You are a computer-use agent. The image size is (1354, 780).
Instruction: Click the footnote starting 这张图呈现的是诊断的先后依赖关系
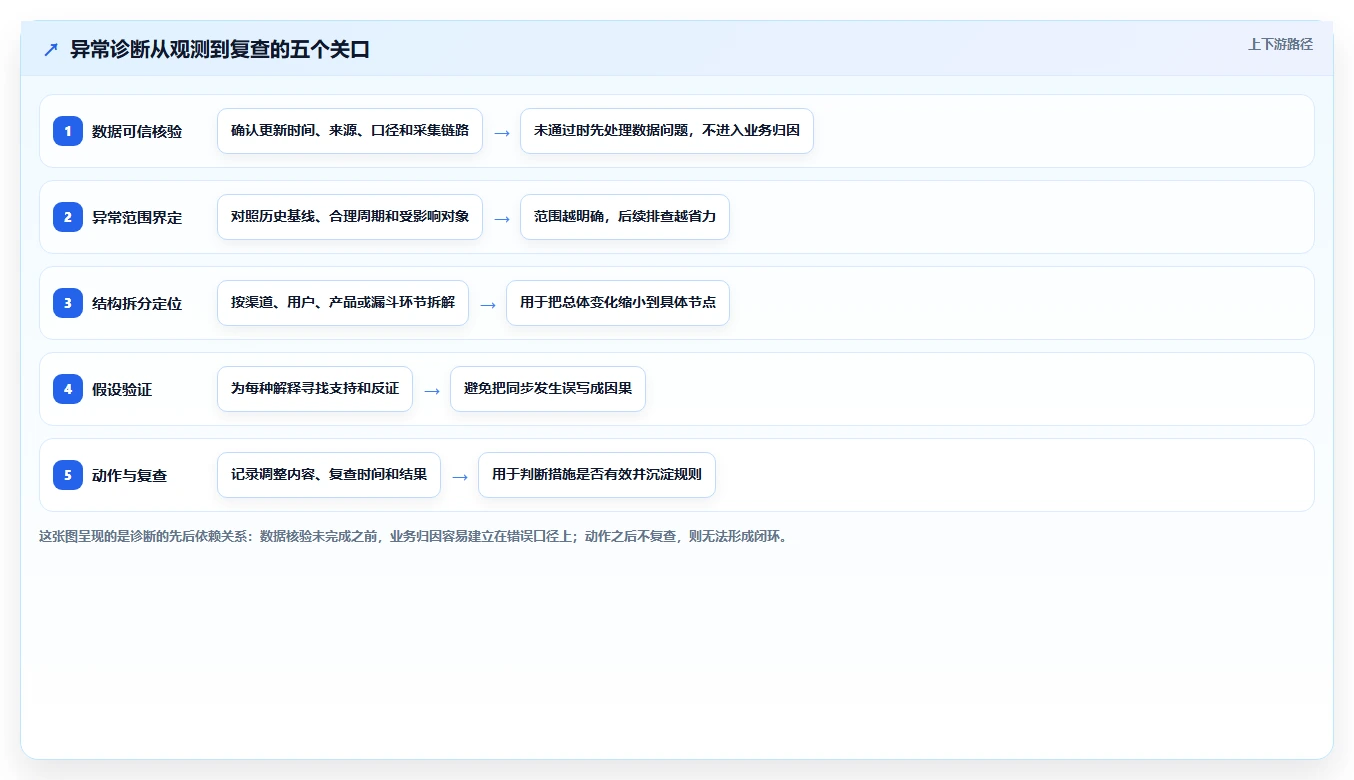click(413, 536)
